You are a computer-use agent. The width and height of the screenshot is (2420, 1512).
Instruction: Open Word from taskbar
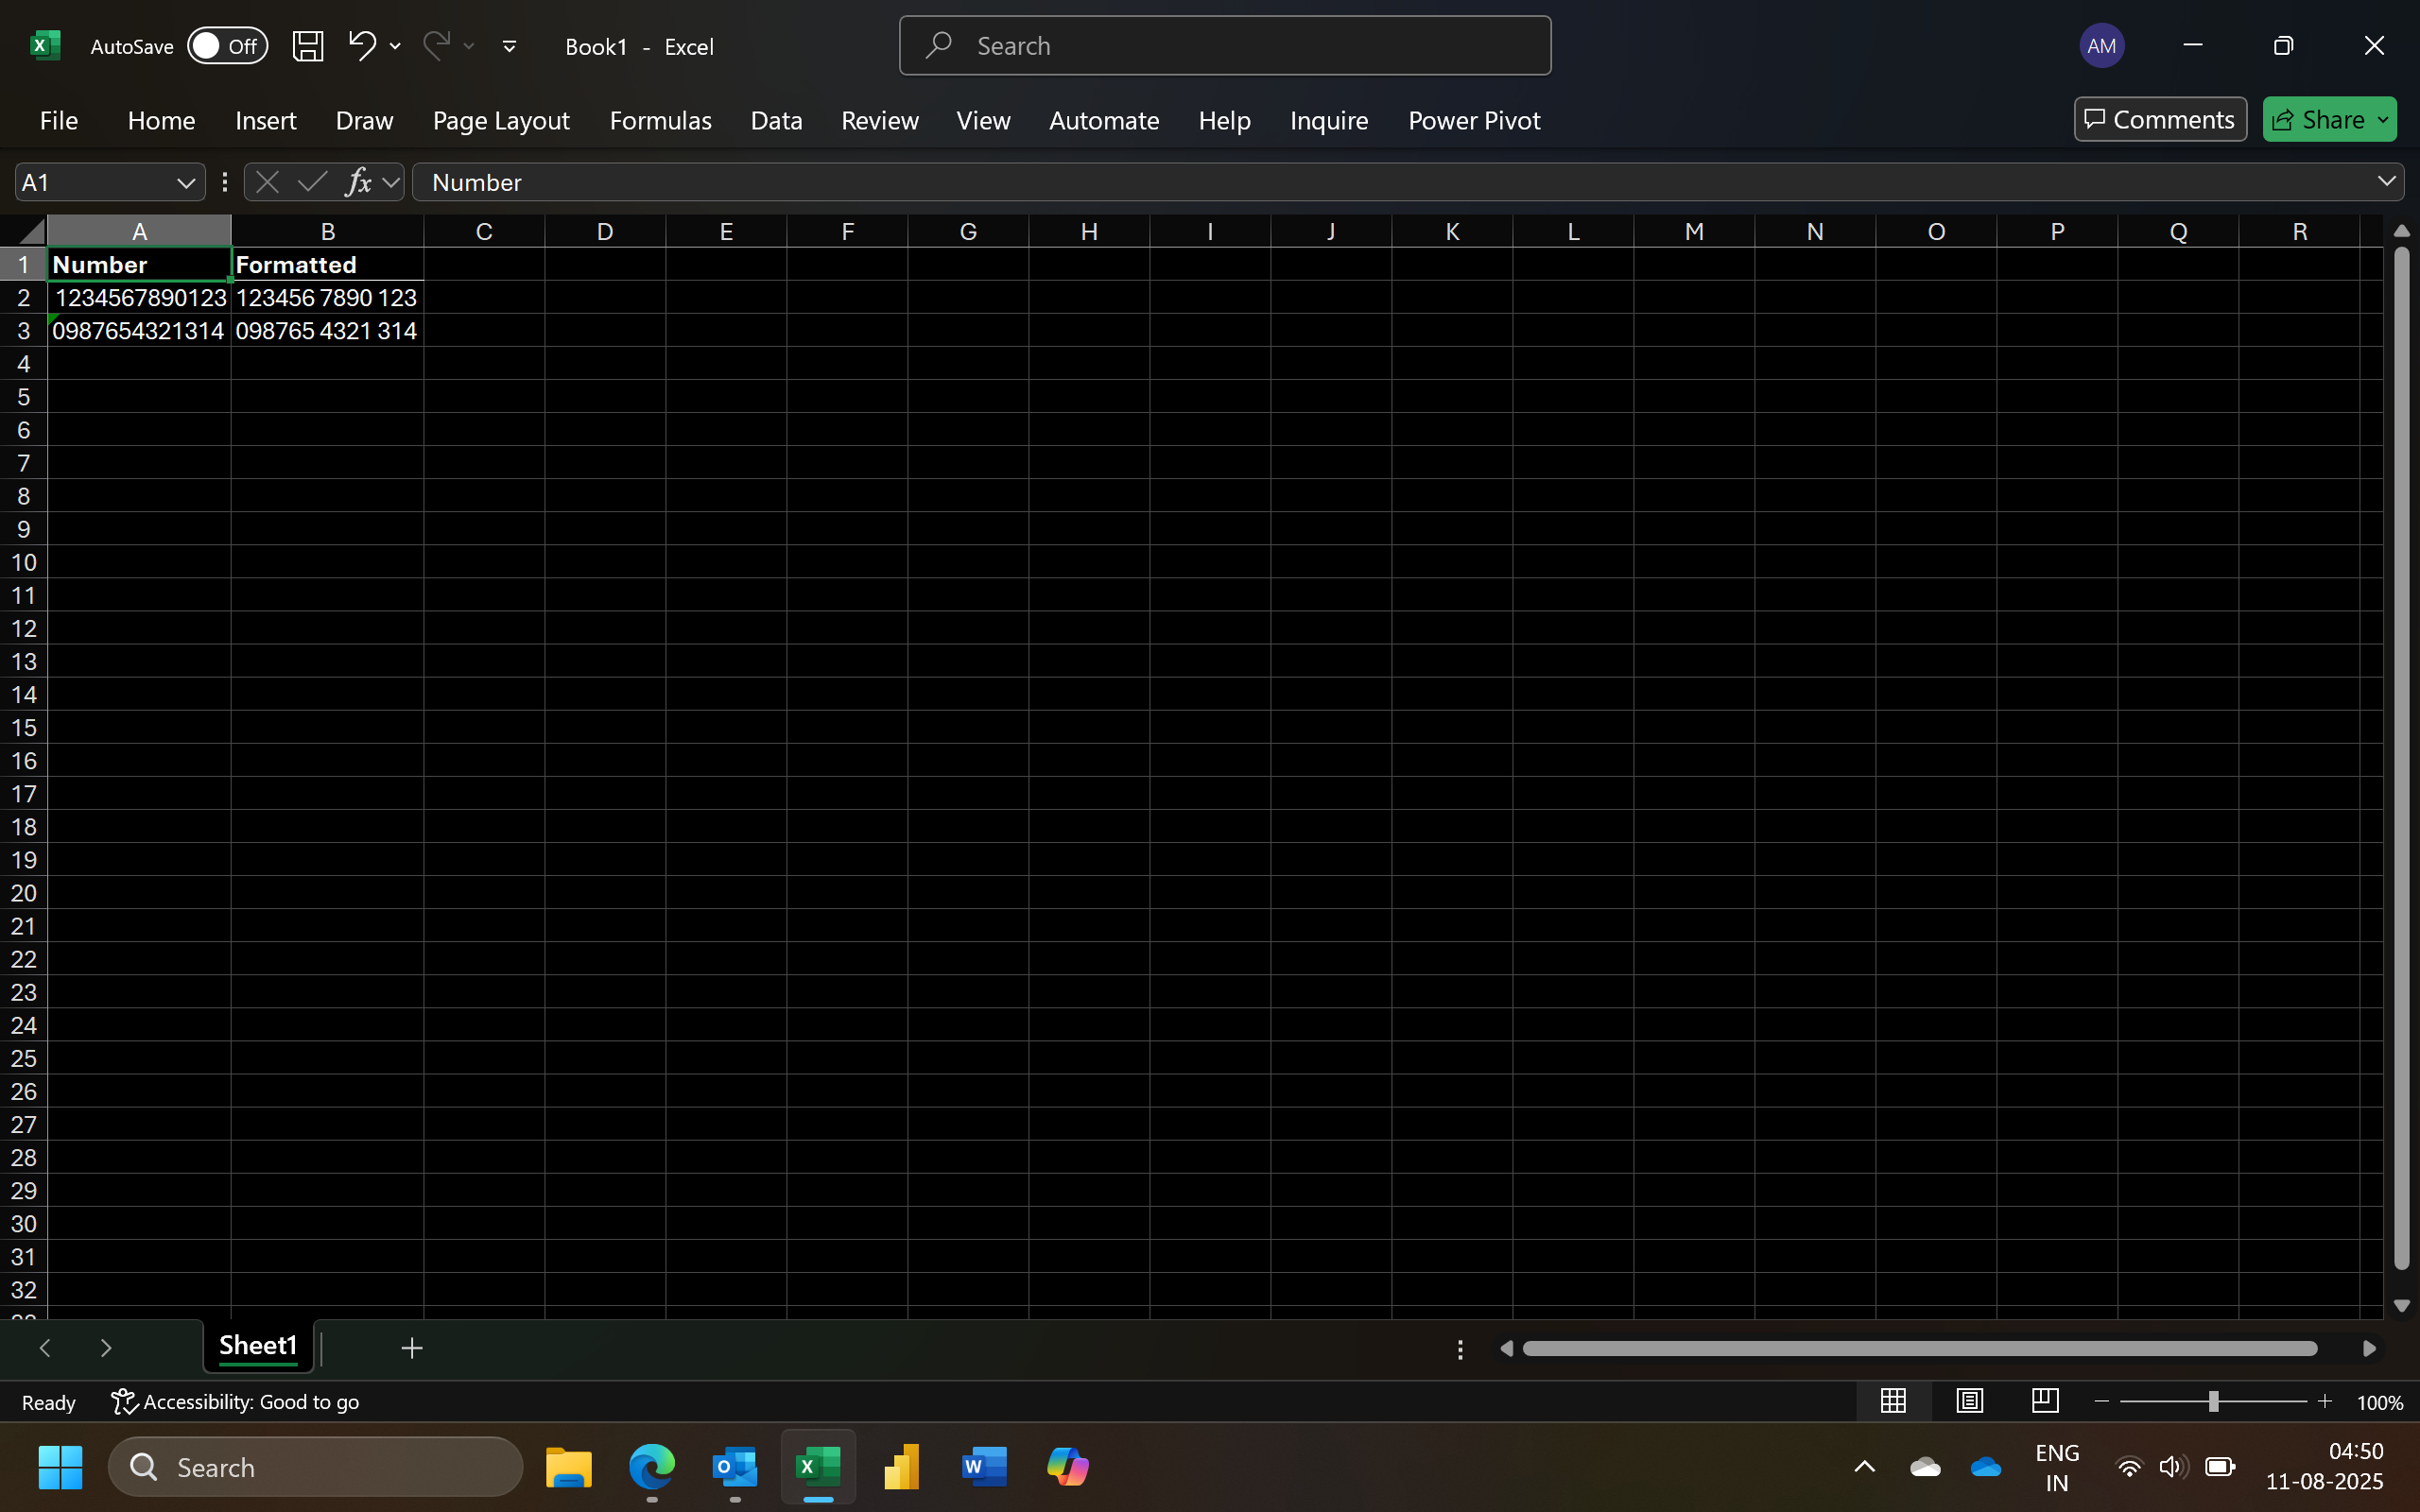[x=984, y=1467]
